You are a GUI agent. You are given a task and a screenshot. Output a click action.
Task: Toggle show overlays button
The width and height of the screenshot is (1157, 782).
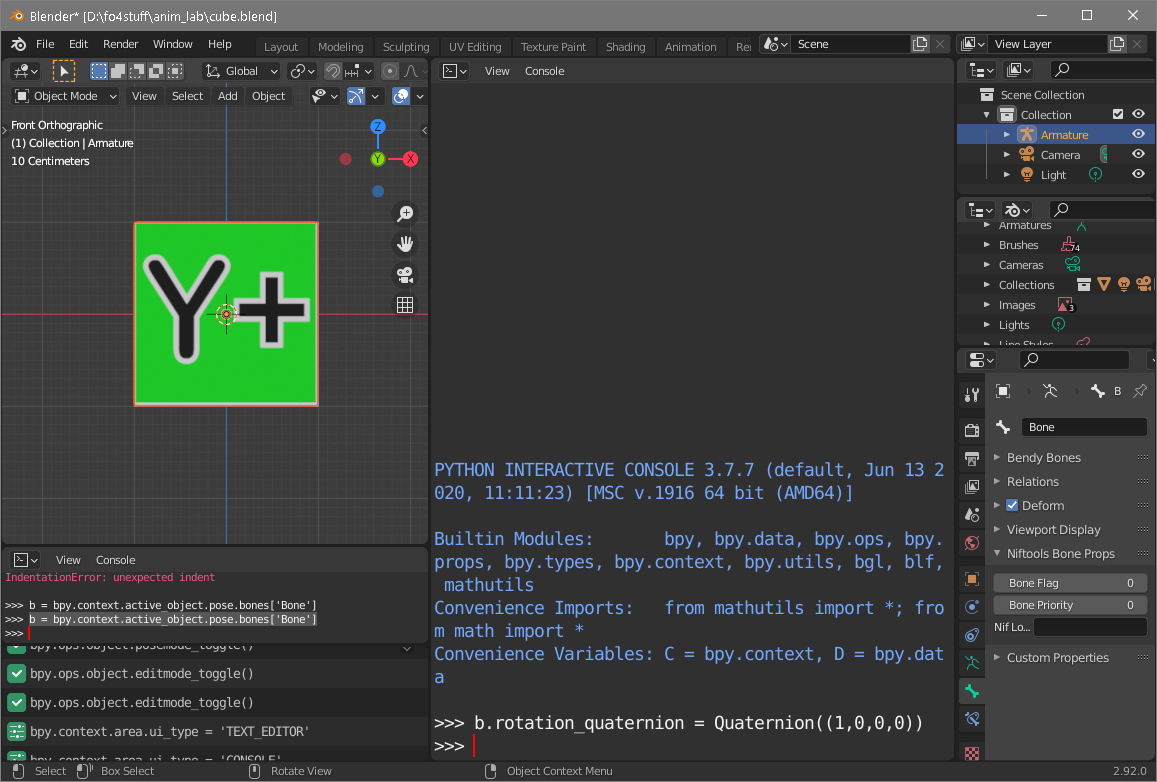pyautogui.click(x=401, y=96)
